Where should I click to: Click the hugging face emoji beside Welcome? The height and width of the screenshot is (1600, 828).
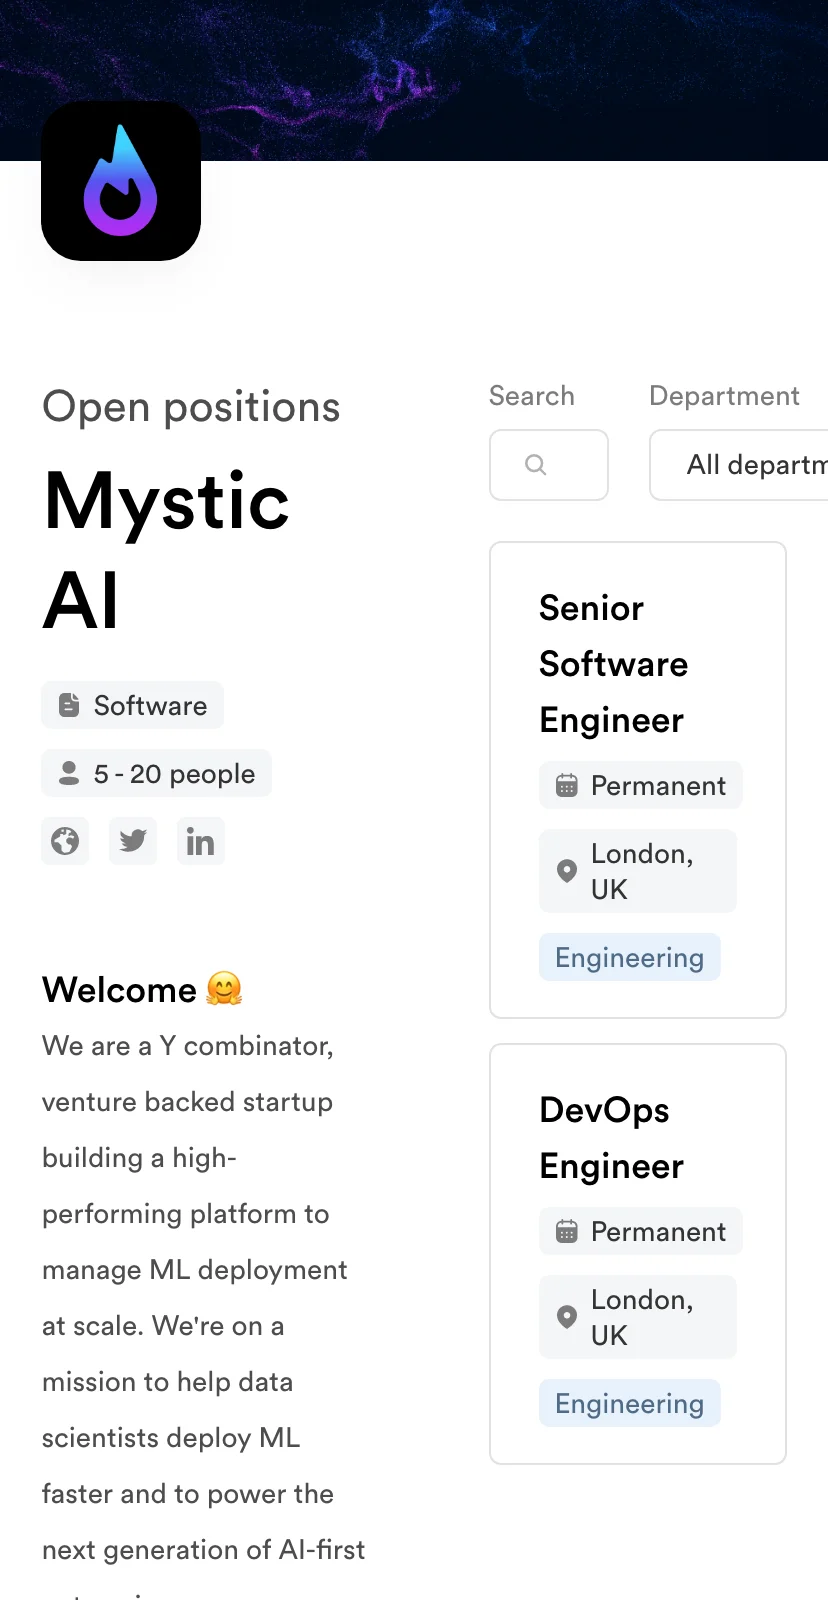(224, 989)
